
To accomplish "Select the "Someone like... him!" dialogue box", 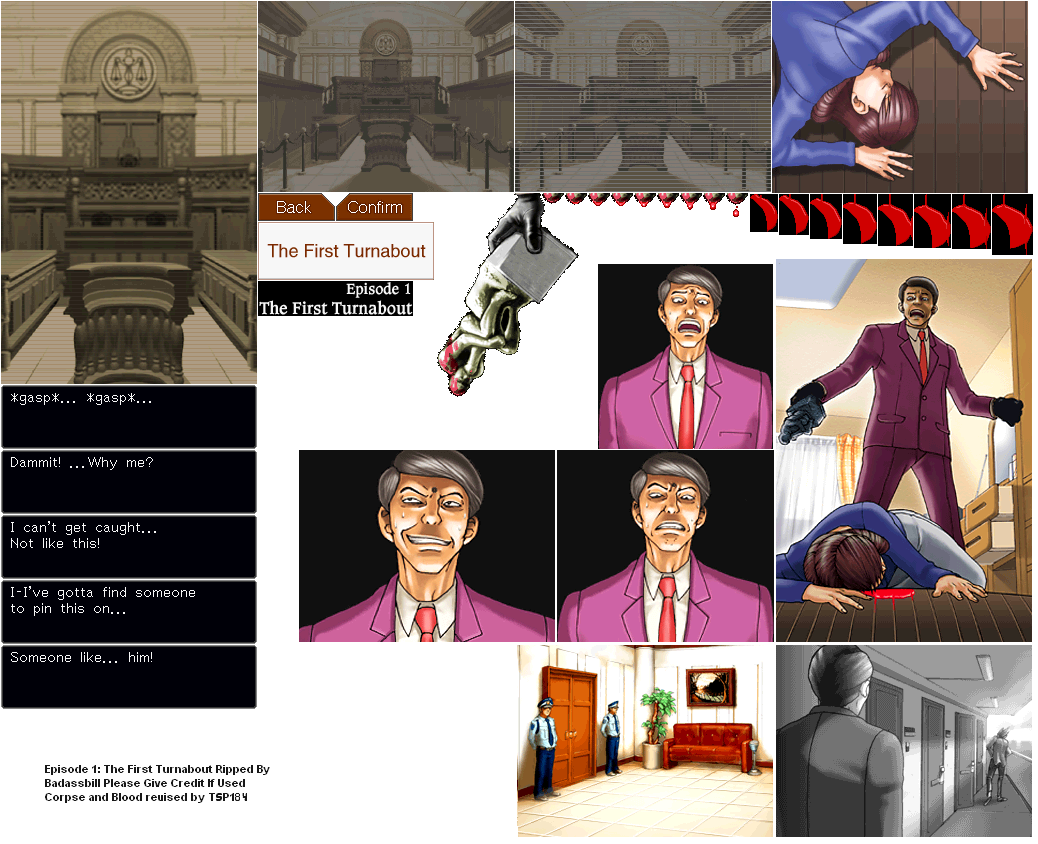I will tap(129, 677).
